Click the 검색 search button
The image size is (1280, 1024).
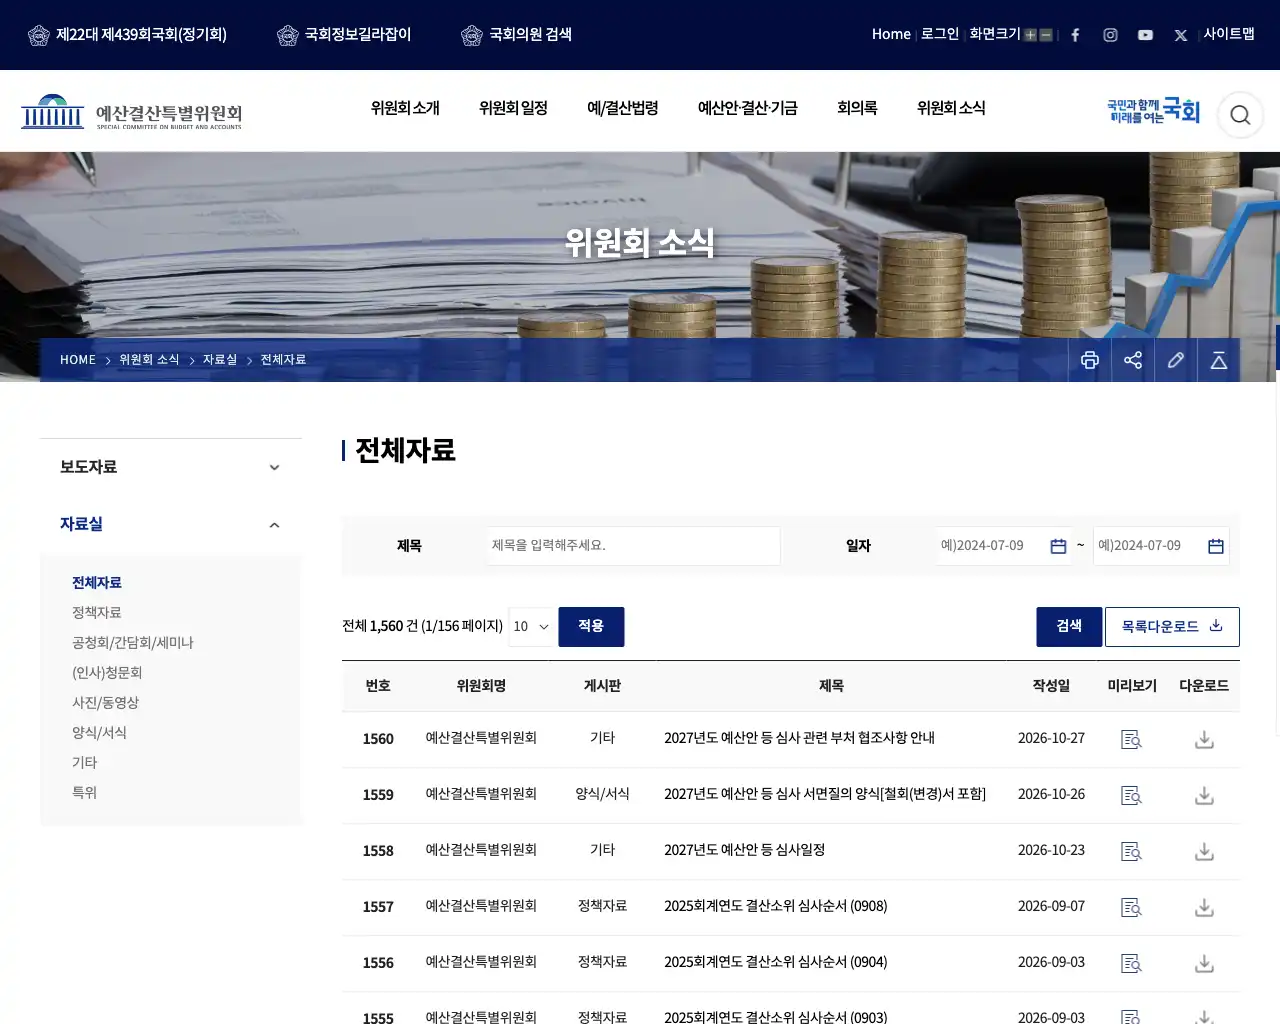point(1069,627)
